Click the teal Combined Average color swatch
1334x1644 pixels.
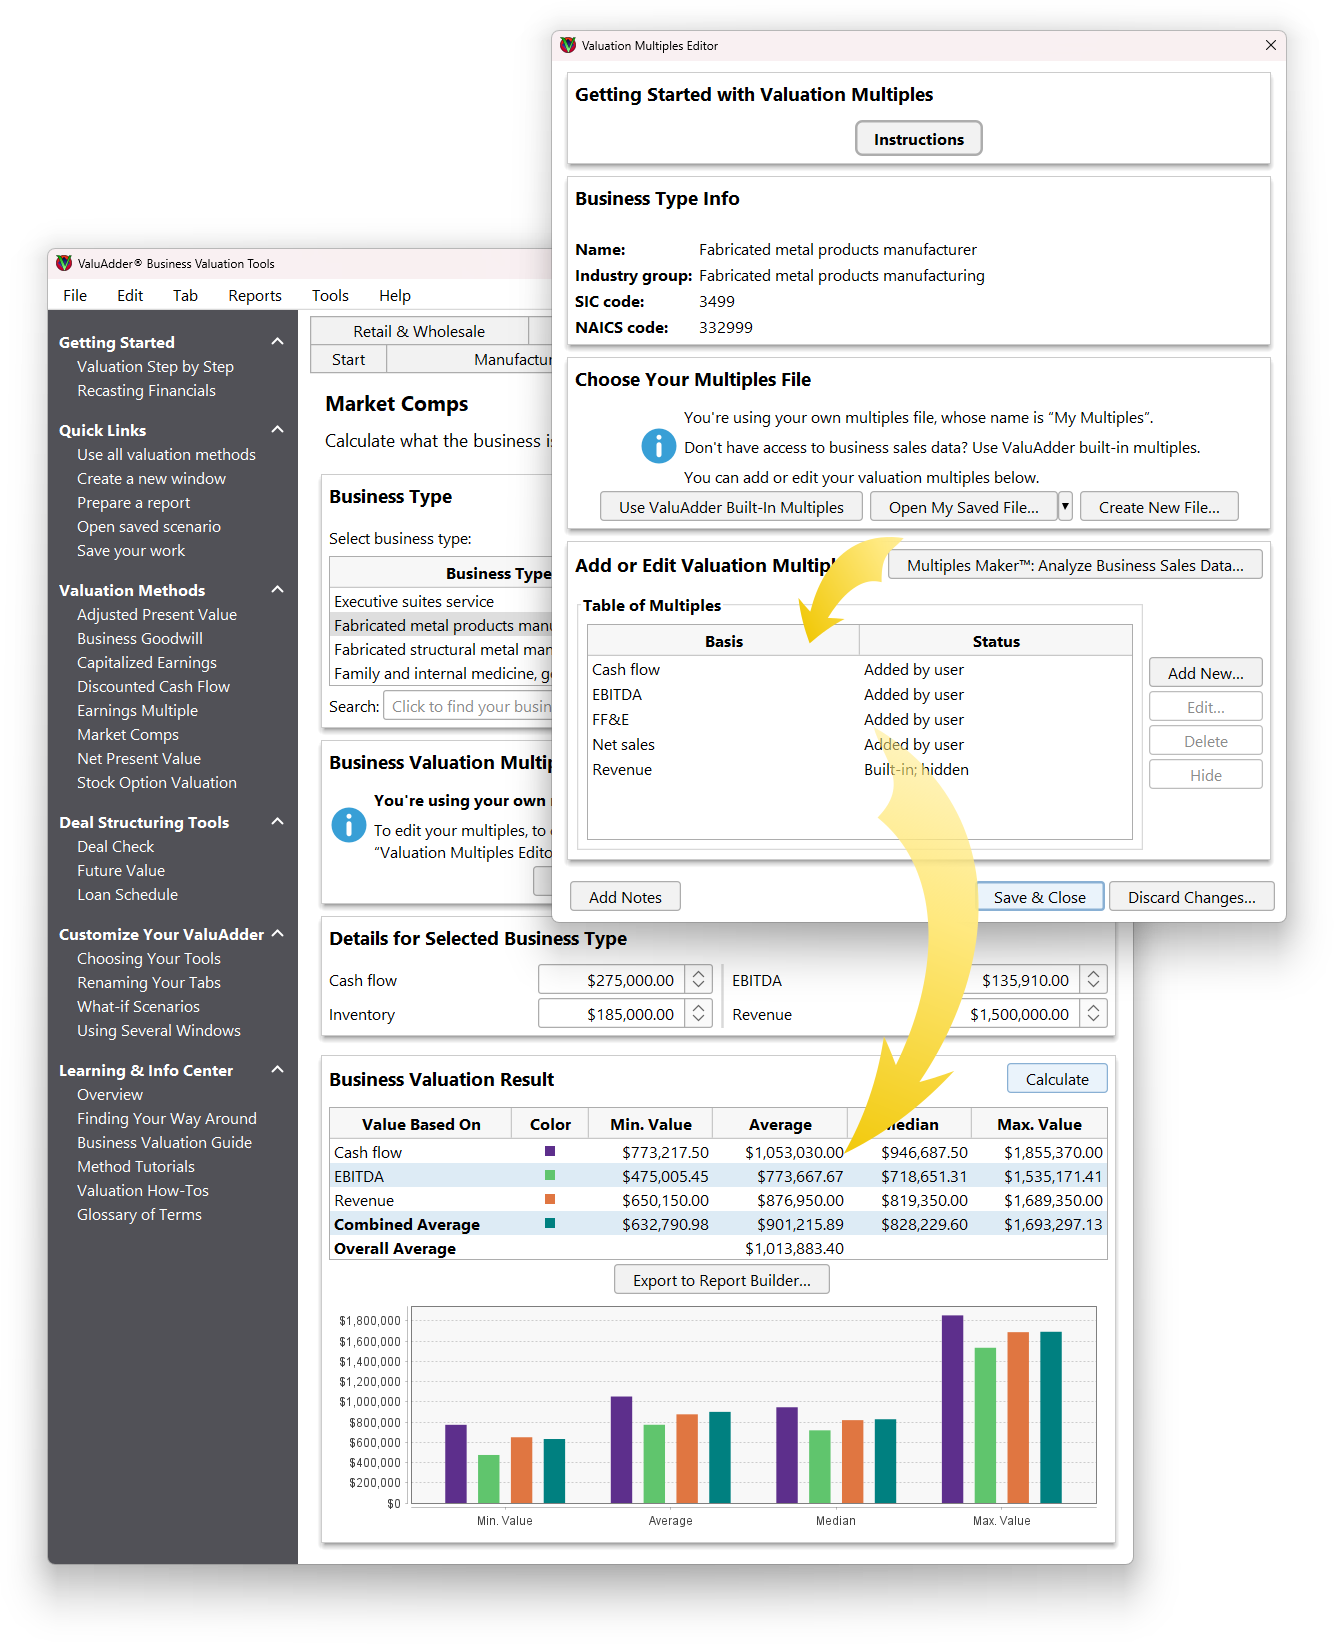(550, 1223)
